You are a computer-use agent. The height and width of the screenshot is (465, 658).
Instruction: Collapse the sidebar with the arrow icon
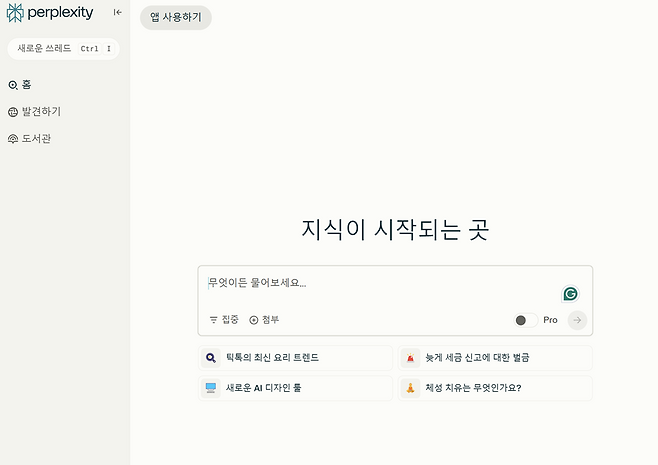pyautogui.click(x=118, y=13)
